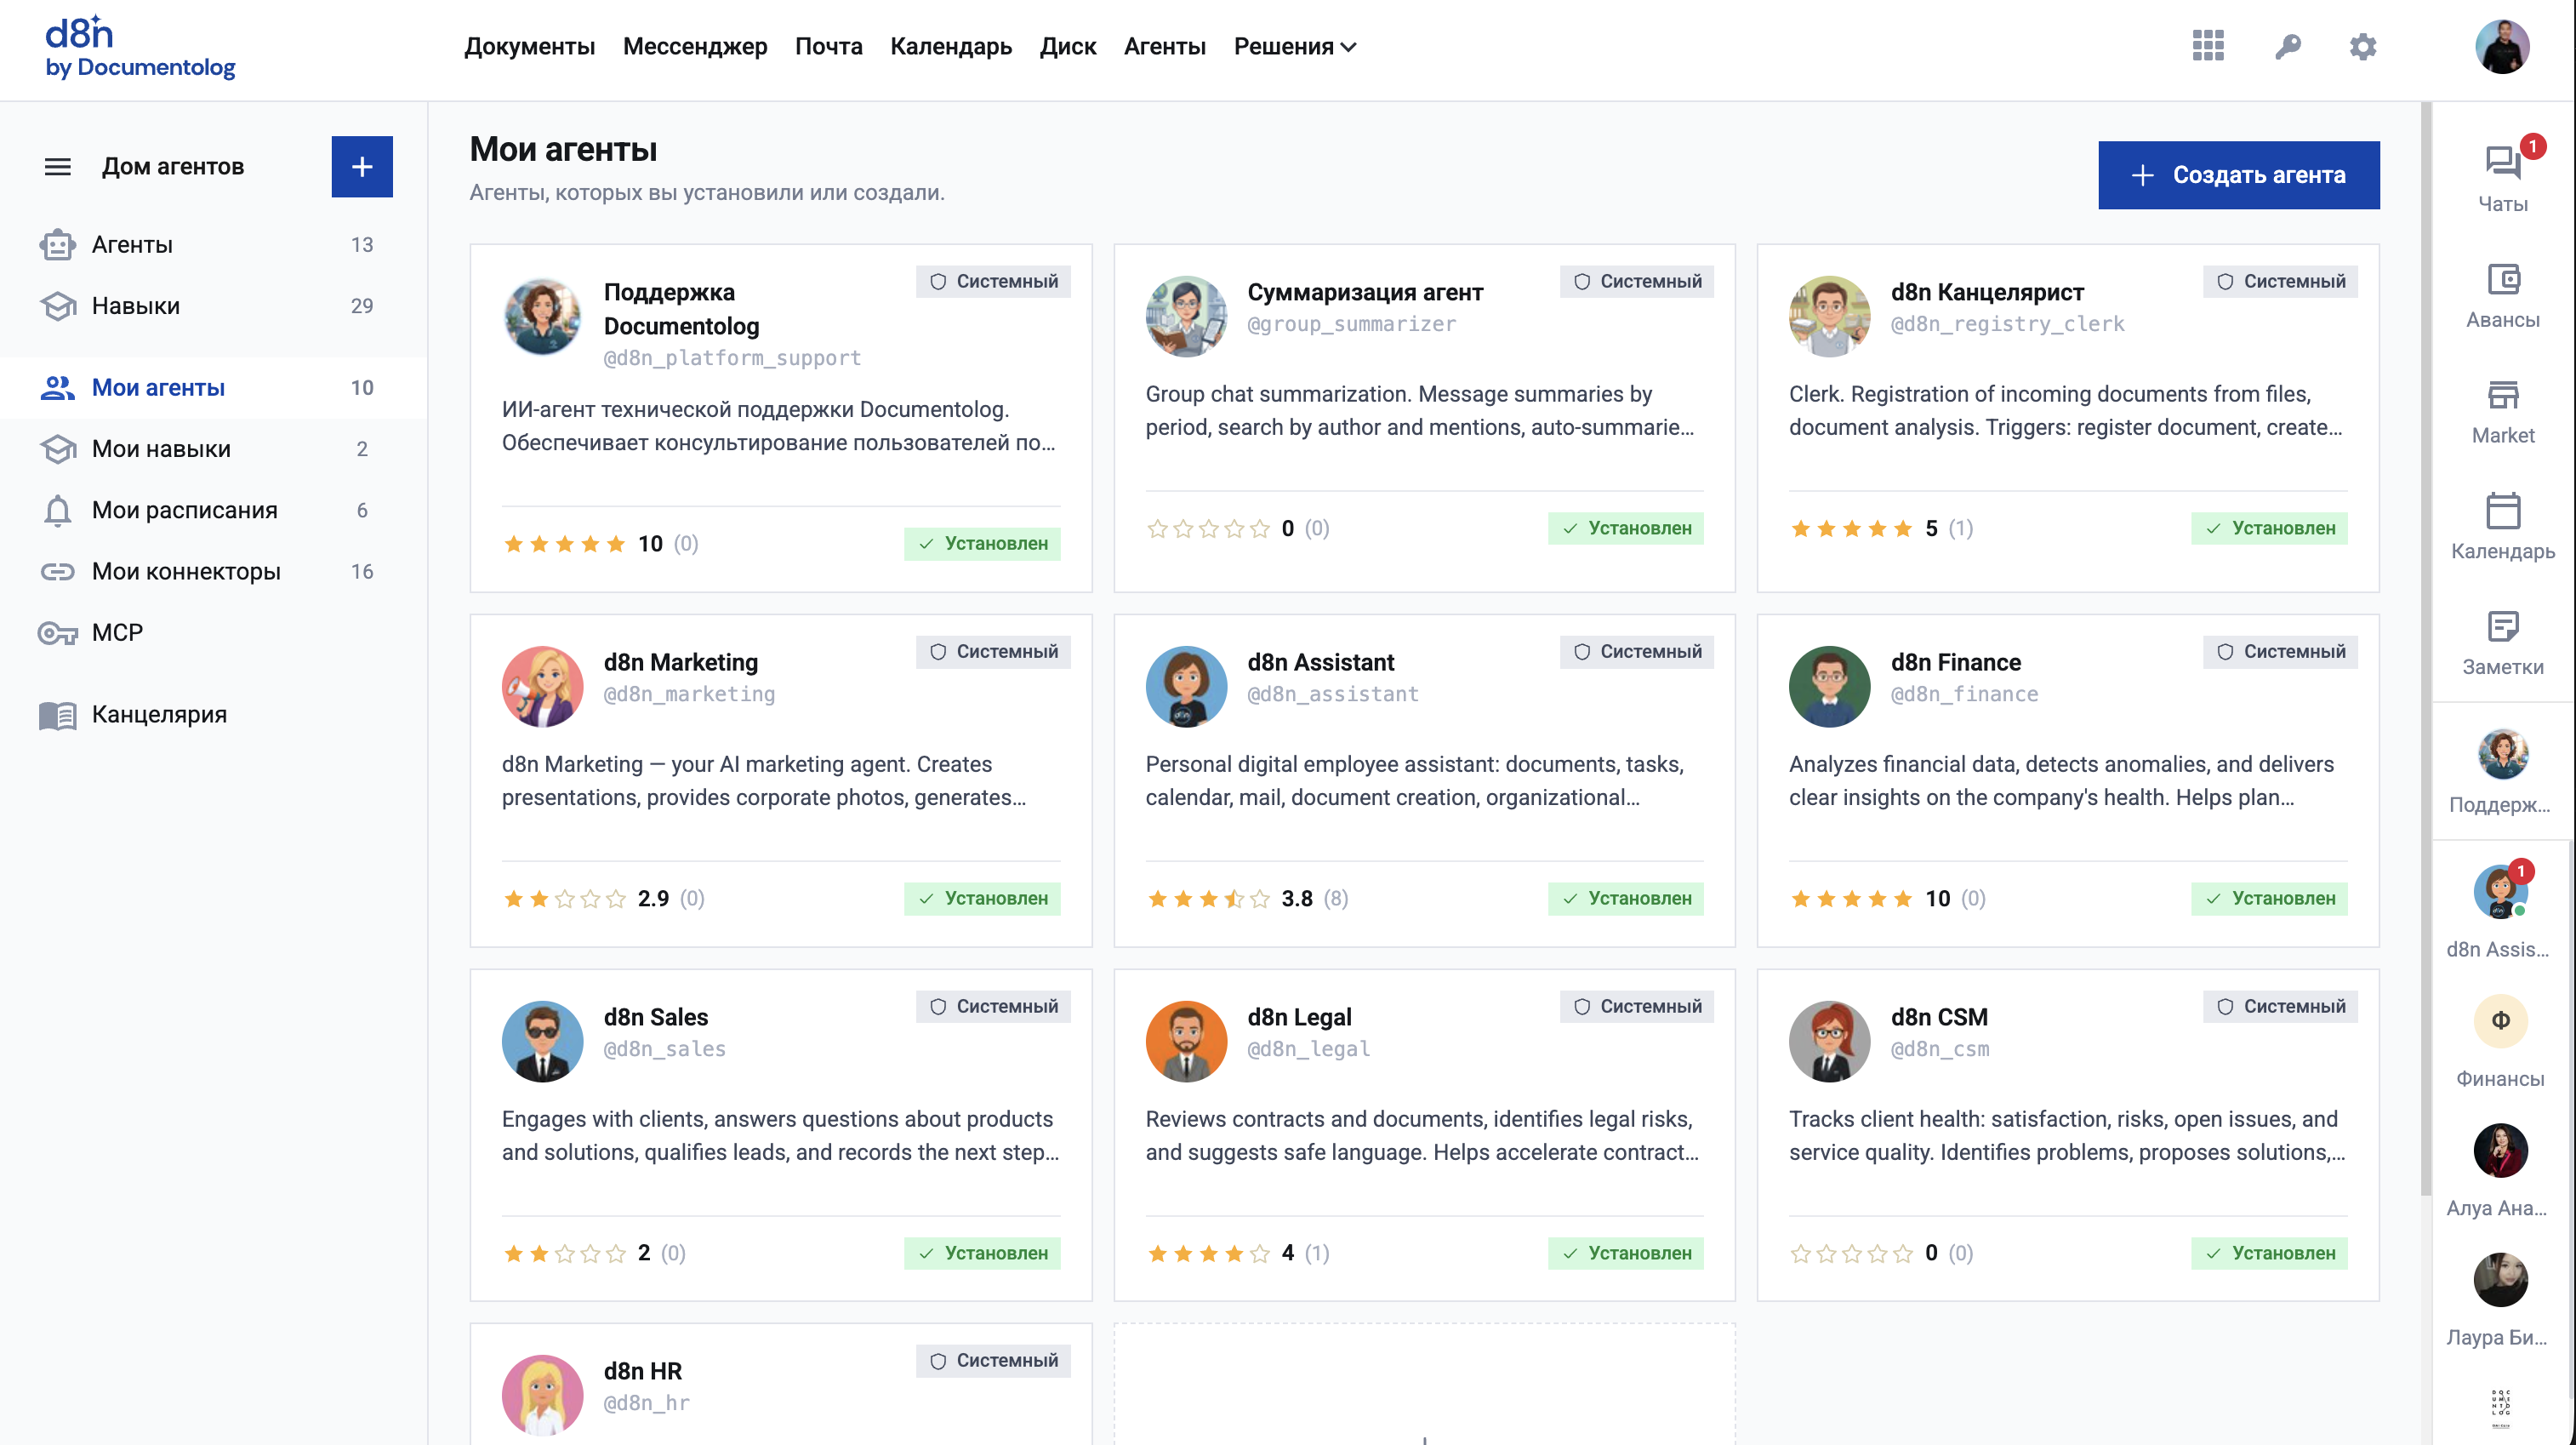Click Установлен on d8n Канцелярист card
Viewport: 2576px width, 1445px height.
tap(2269, 528)
